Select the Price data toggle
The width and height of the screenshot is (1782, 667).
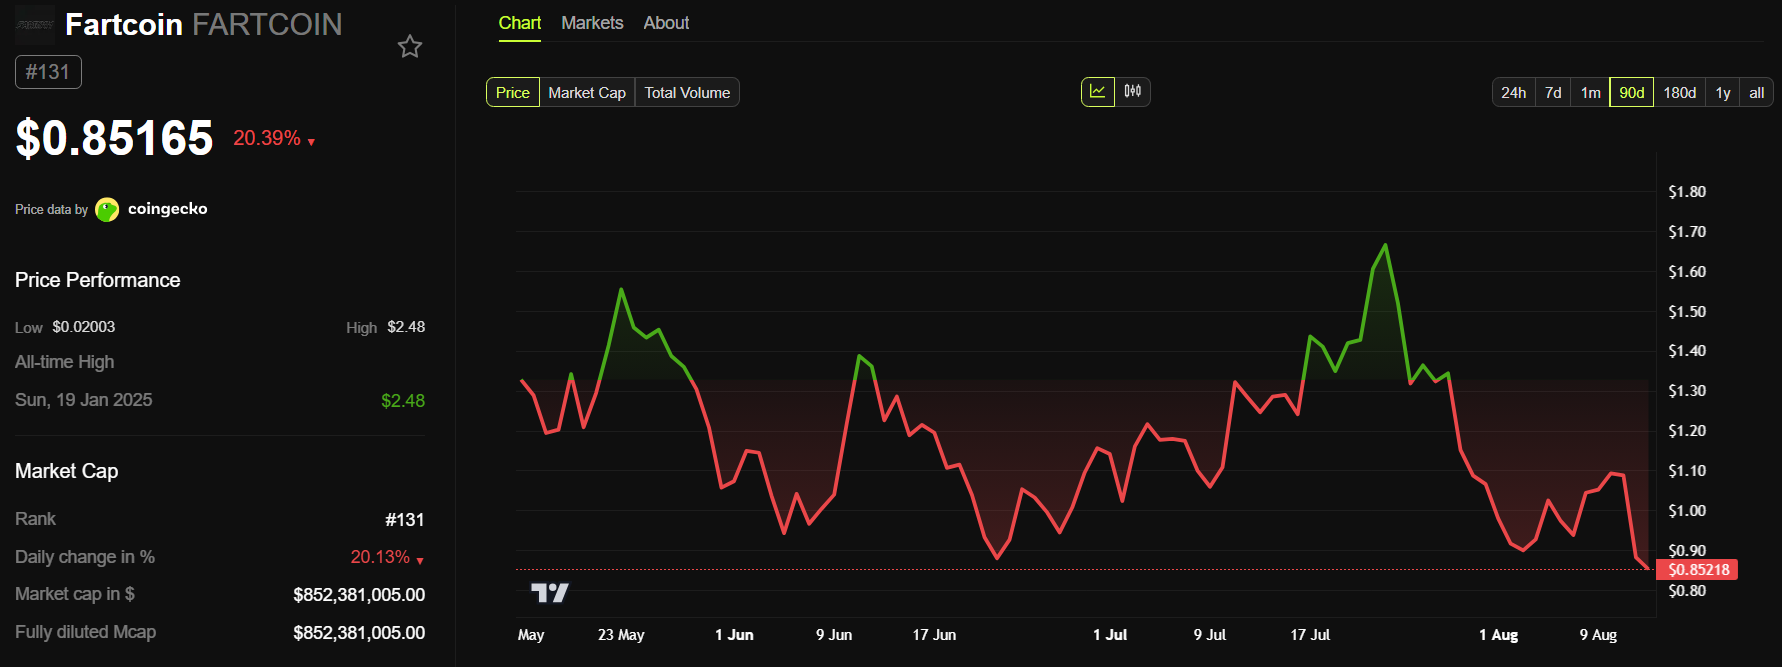coord(513,93)
